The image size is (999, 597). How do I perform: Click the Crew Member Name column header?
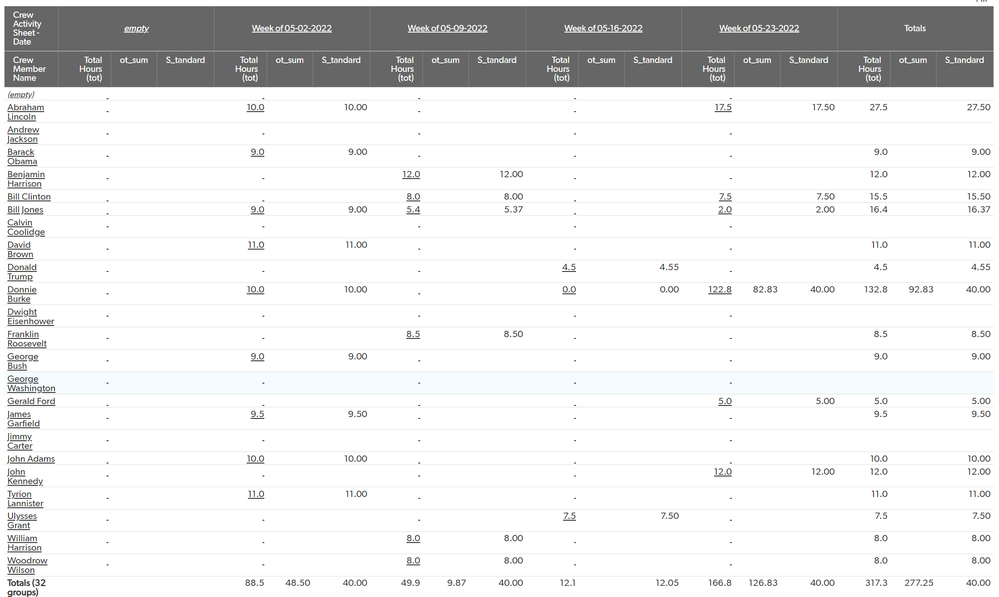(29, 69)
